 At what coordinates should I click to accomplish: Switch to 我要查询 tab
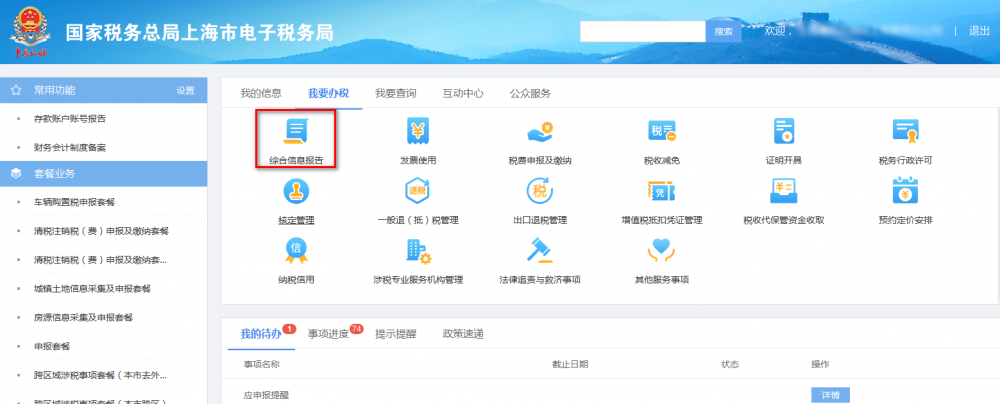tap(395, 93)
